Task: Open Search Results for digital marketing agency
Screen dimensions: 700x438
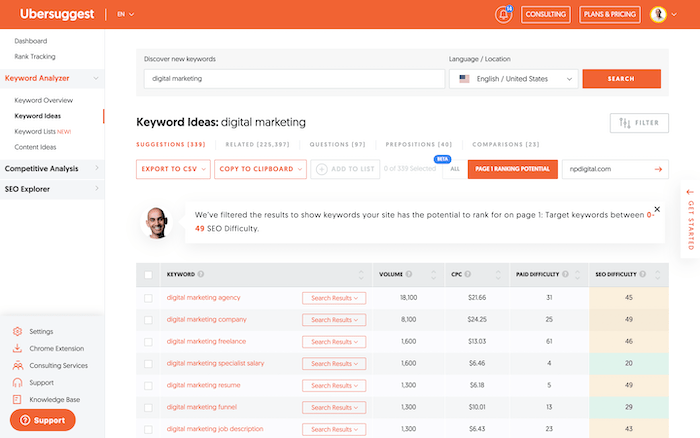Action: click(334, 298)
